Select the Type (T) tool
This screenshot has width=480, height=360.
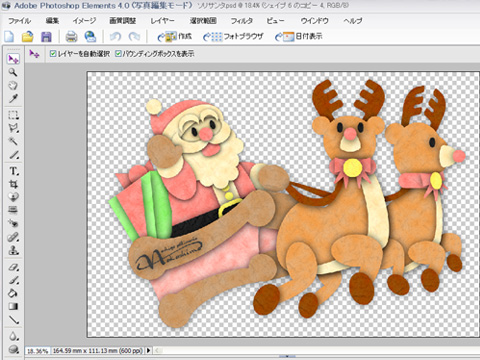13,171
